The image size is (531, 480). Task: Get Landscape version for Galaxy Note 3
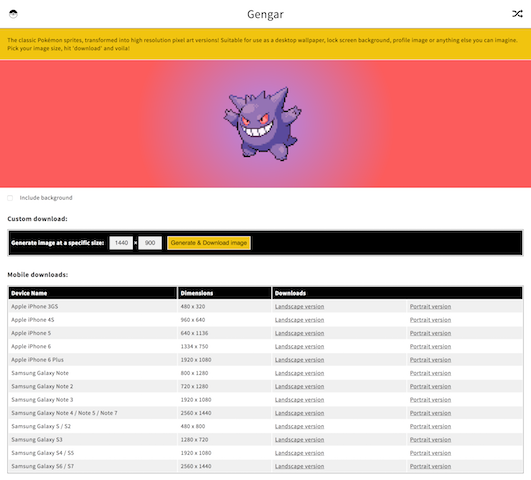click(x=299, y=400)
